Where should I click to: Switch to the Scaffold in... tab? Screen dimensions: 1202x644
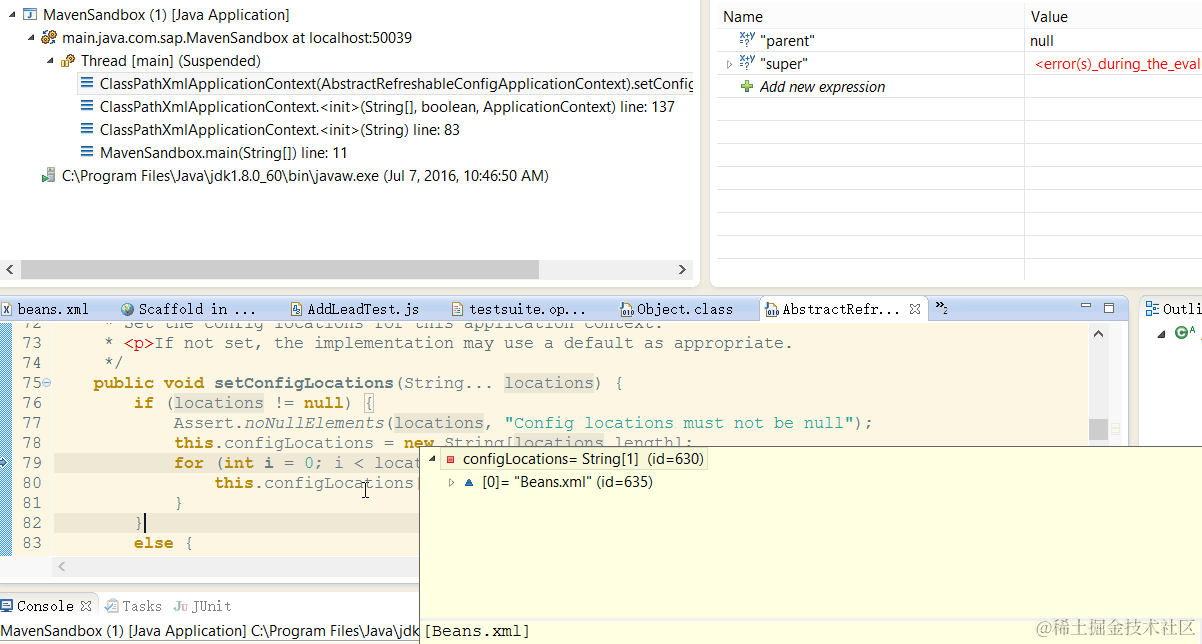pos(189,309)
